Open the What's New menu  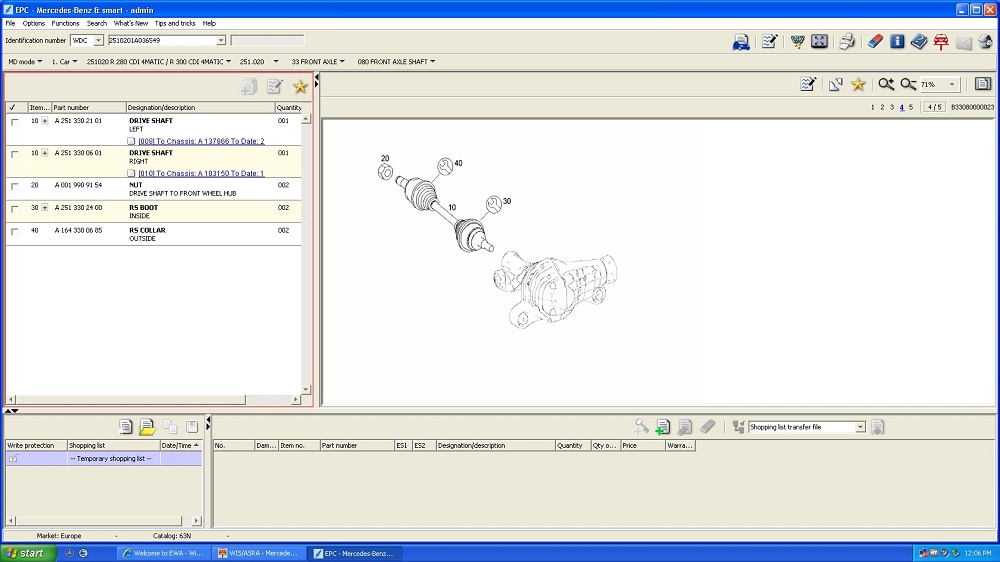pyautogui.click(x=131, y=23)
